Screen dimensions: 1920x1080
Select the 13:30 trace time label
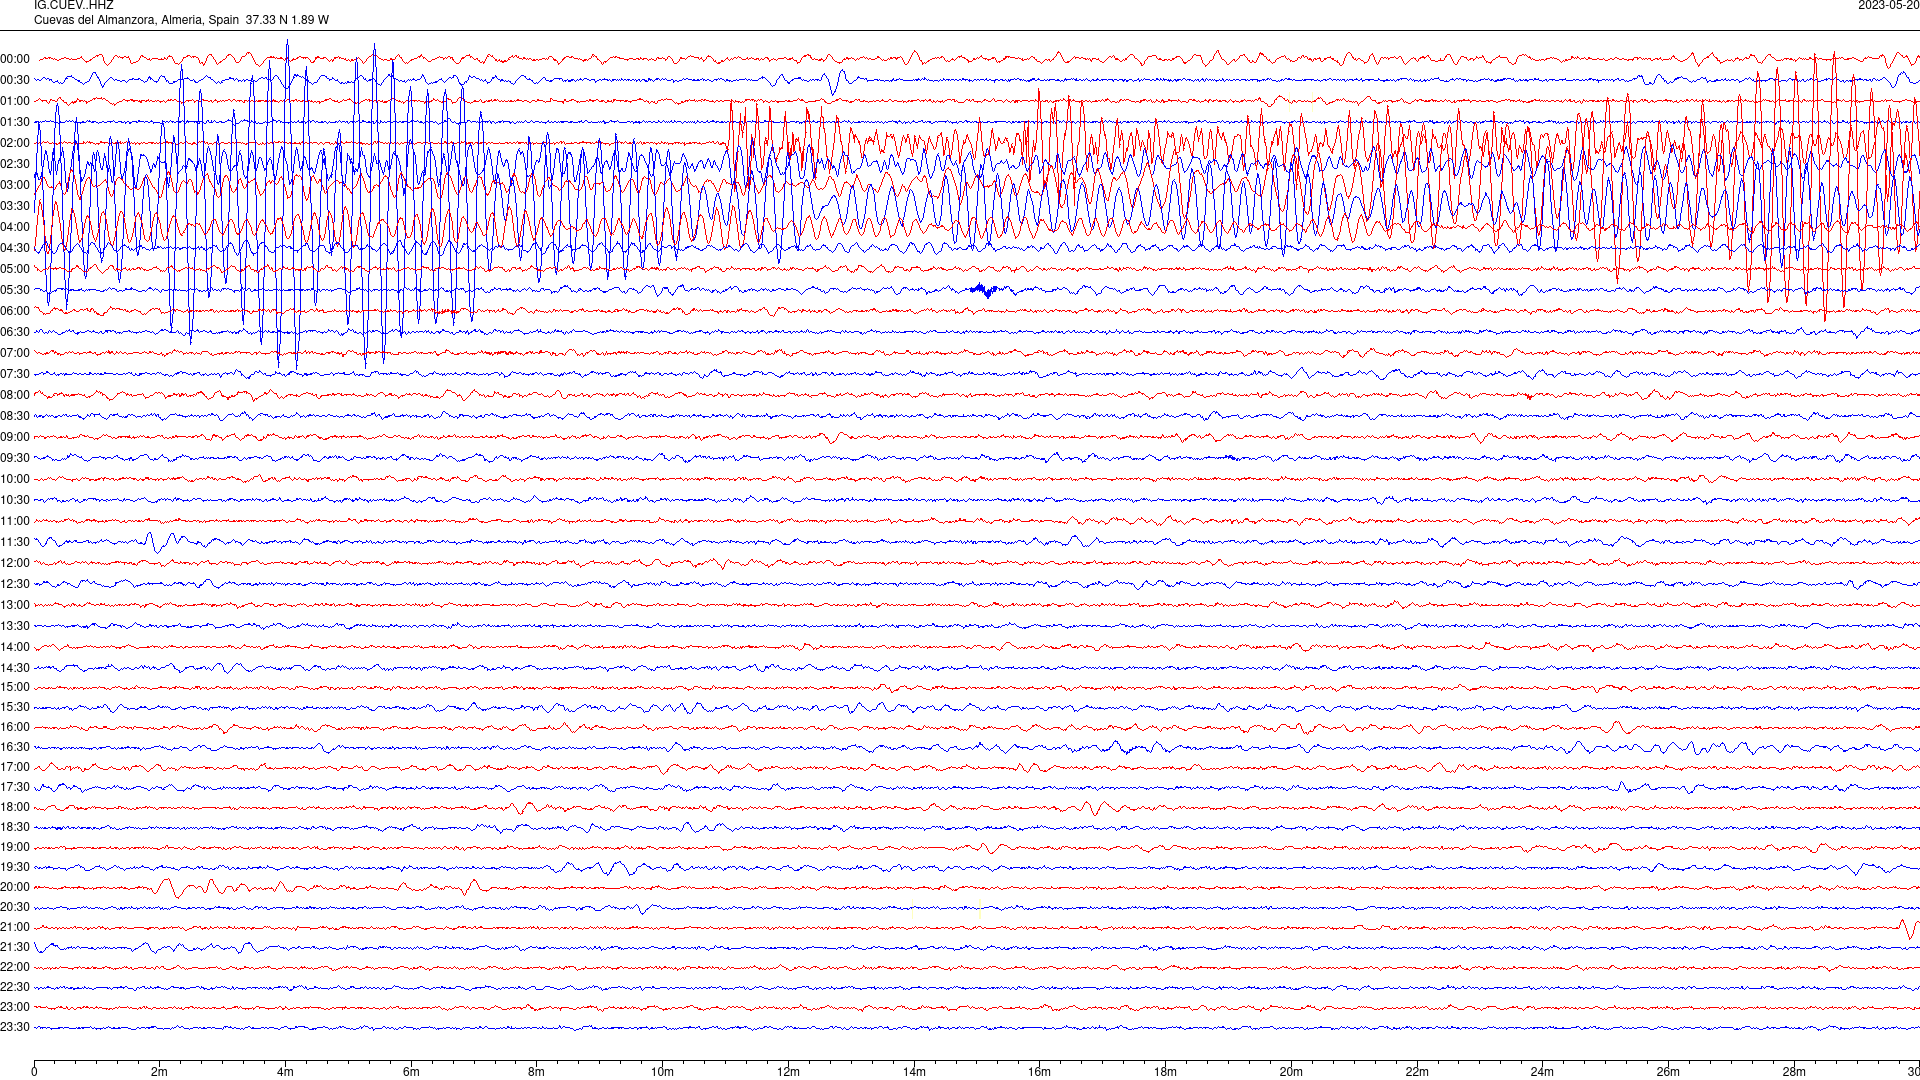coord(15,626)
